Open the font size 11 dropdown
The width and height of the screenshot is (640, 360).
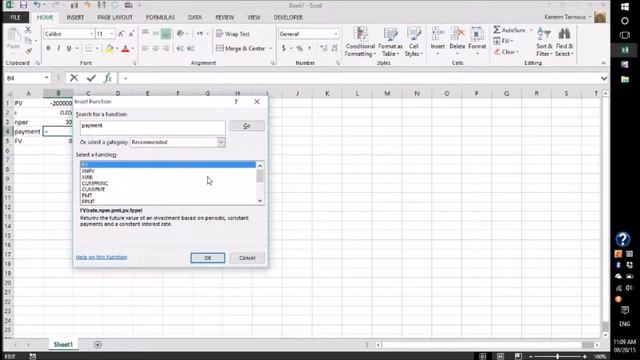[x=112, y=34]
